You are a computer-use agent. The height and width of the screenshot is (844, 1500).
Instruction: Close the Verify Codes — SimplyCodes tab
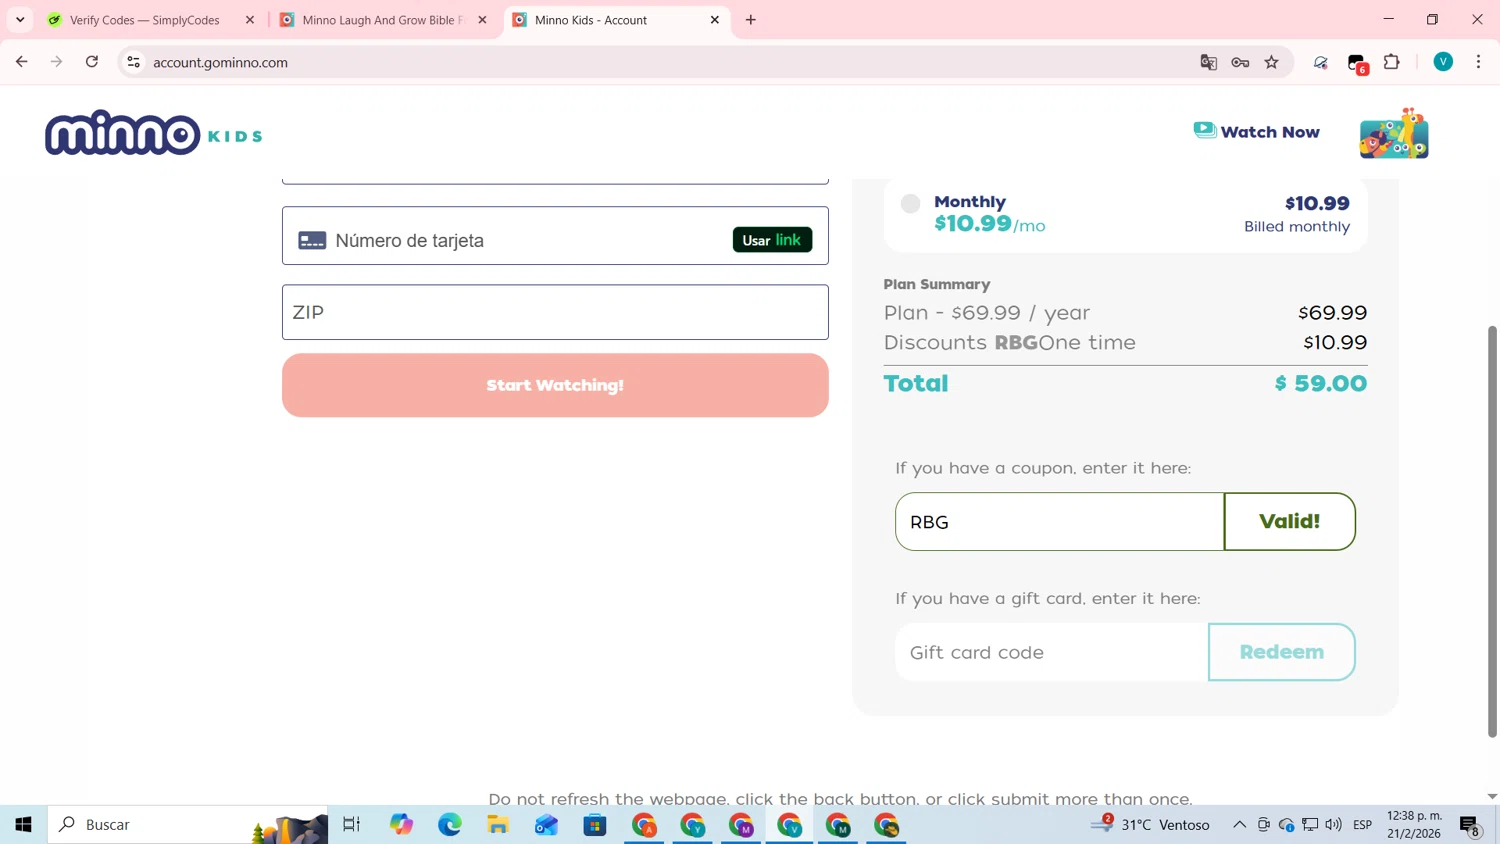click(x=250, y=20)
